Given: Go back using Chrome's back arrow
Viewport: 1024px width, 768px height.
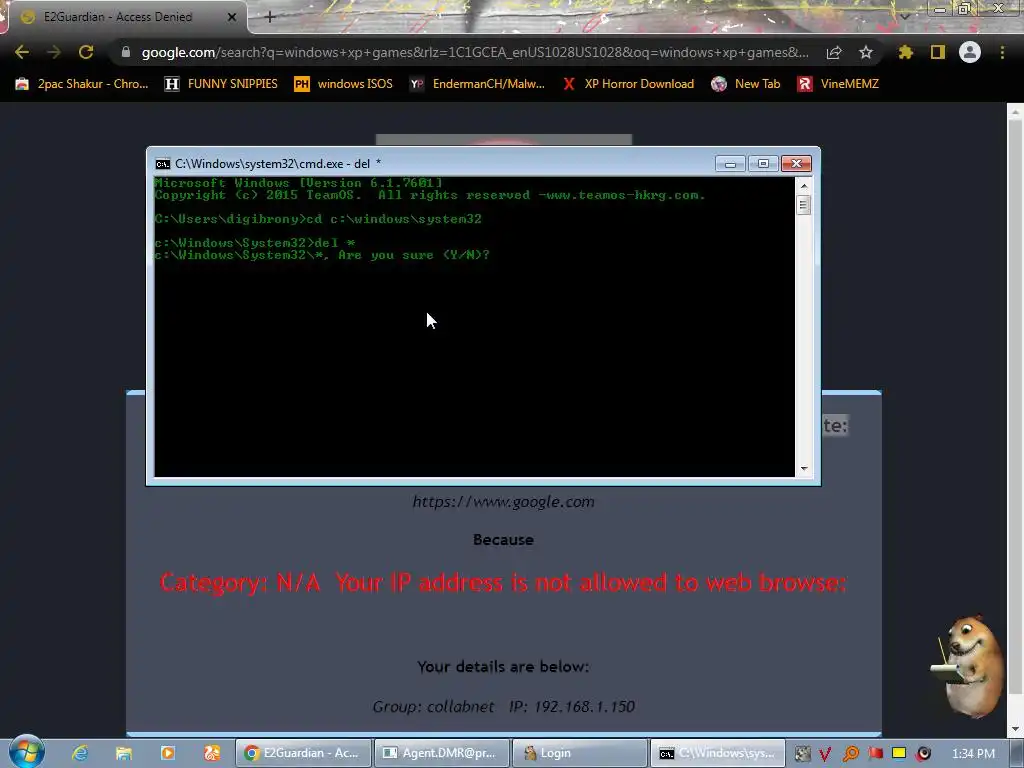Looking at the screenshot, I should pyautogui.click(x=22, y=52).
